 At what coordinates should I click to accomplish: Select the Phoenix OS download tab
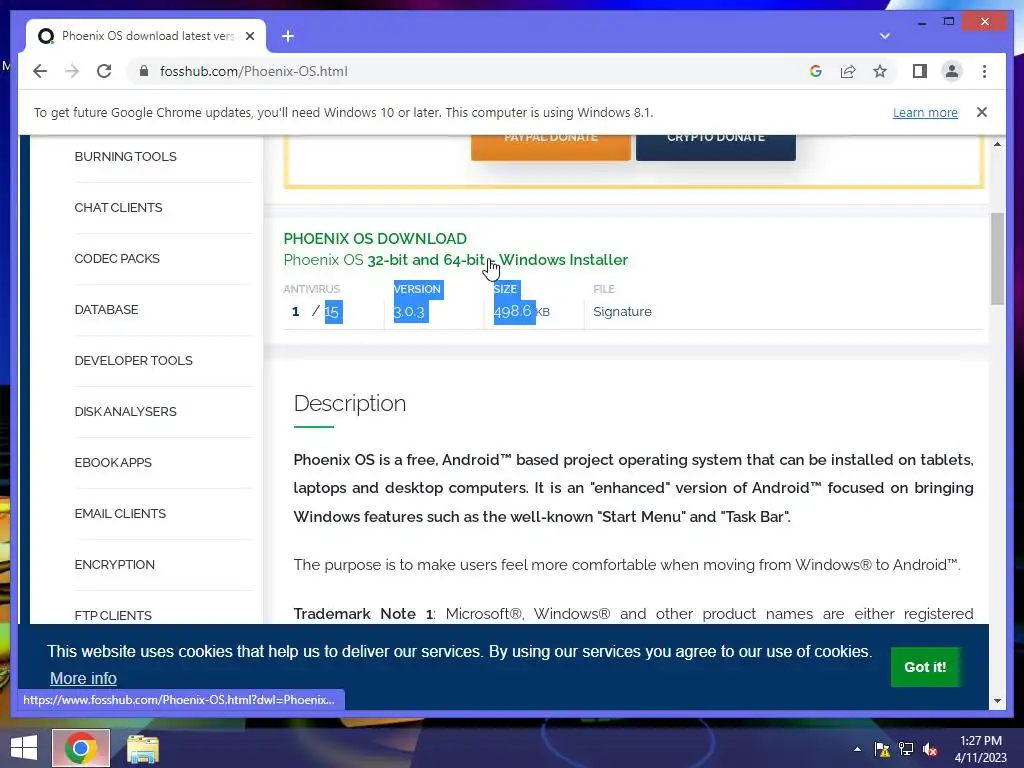pos(146,36)
